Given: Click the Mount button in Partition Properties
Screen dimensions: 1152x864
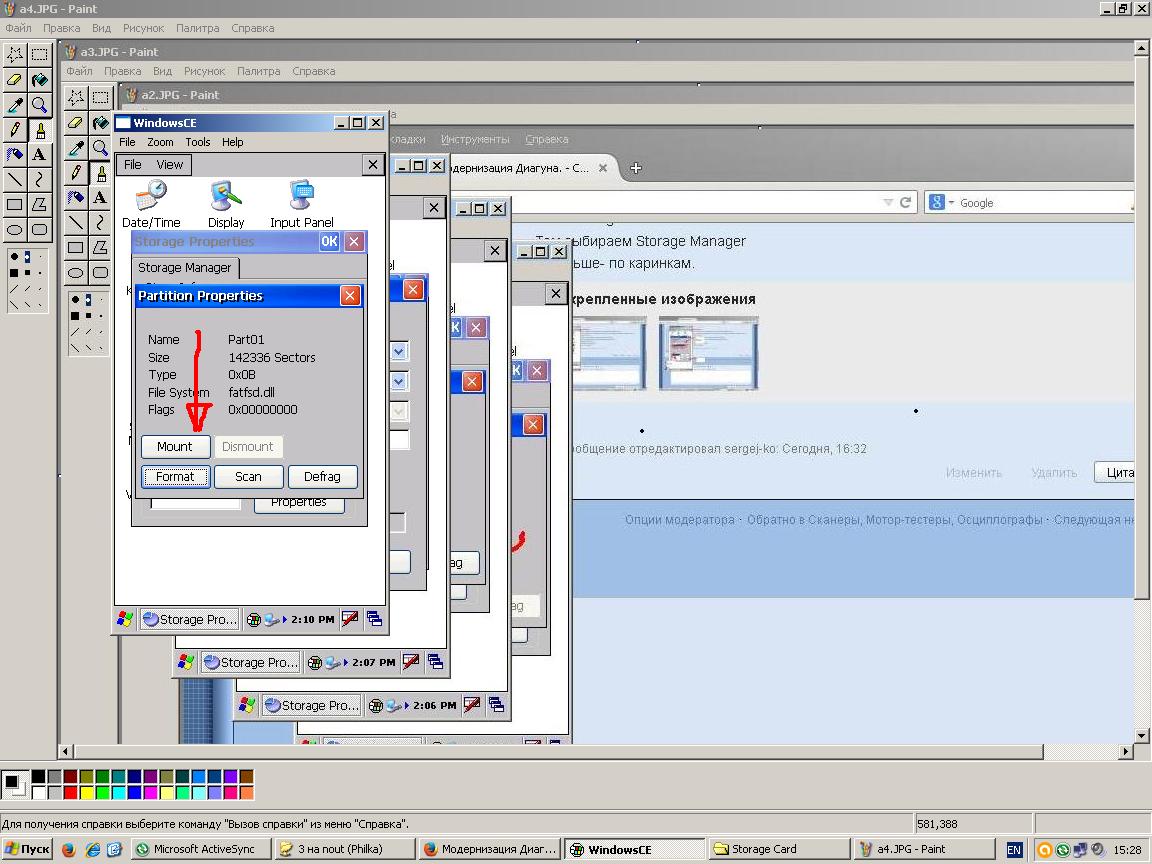Looking at the screenshot, I should pyautogui.click(x=175, y=447).
